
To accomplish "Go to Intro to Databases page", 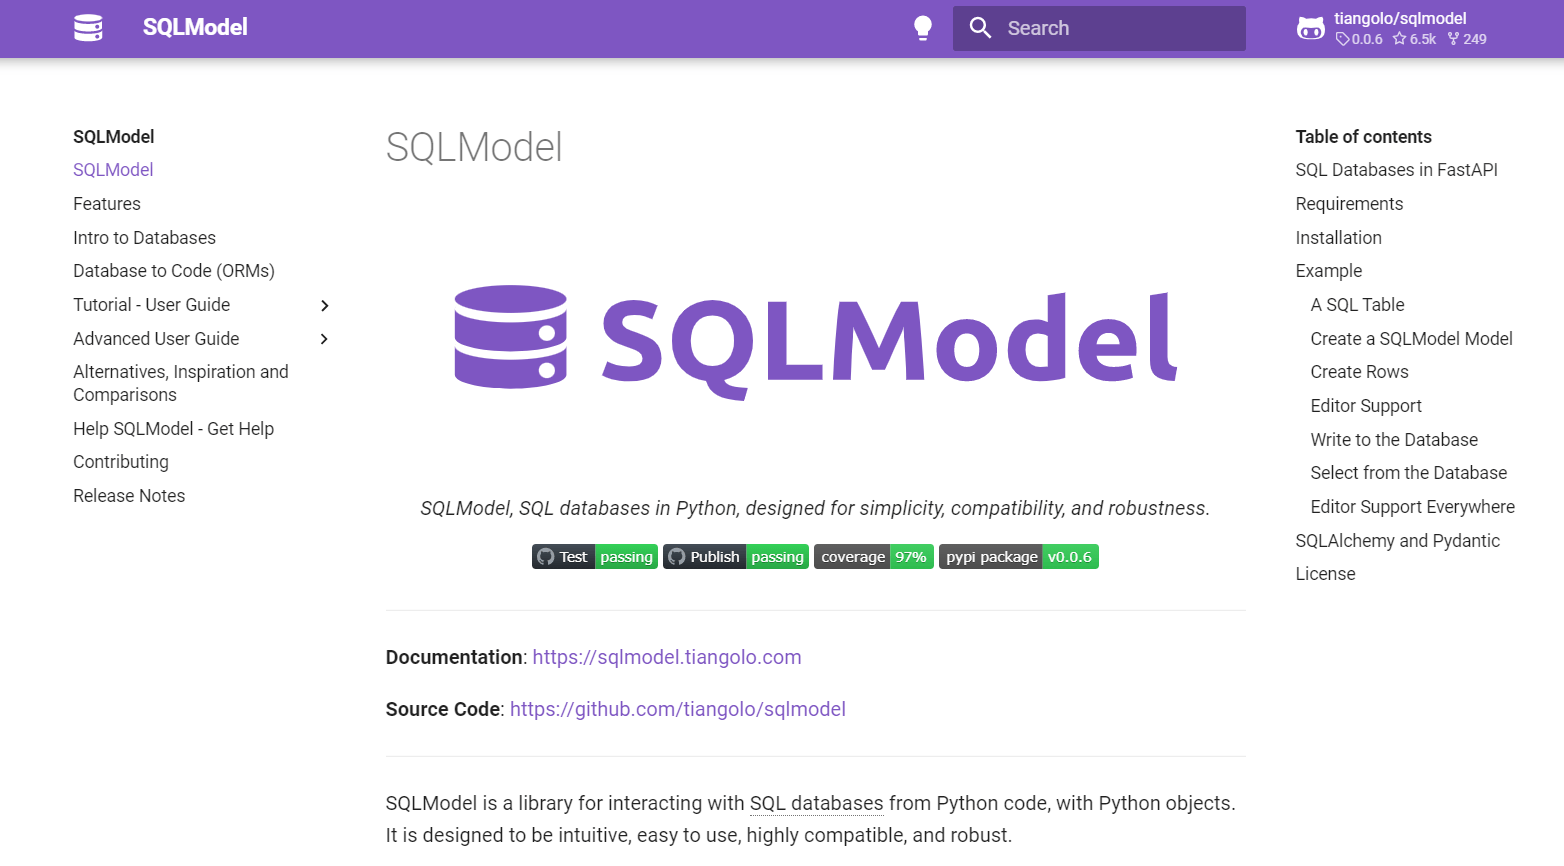I will (x=144, y=238).
